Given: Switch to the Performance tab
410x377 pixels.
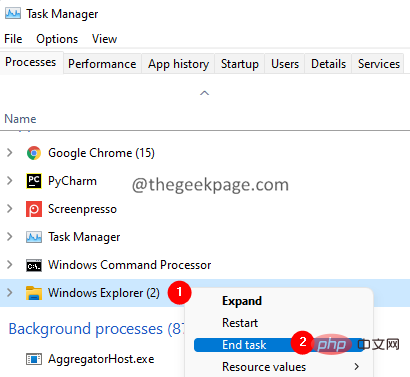Looking at the screenshot, I should click(x=102, y=64).
